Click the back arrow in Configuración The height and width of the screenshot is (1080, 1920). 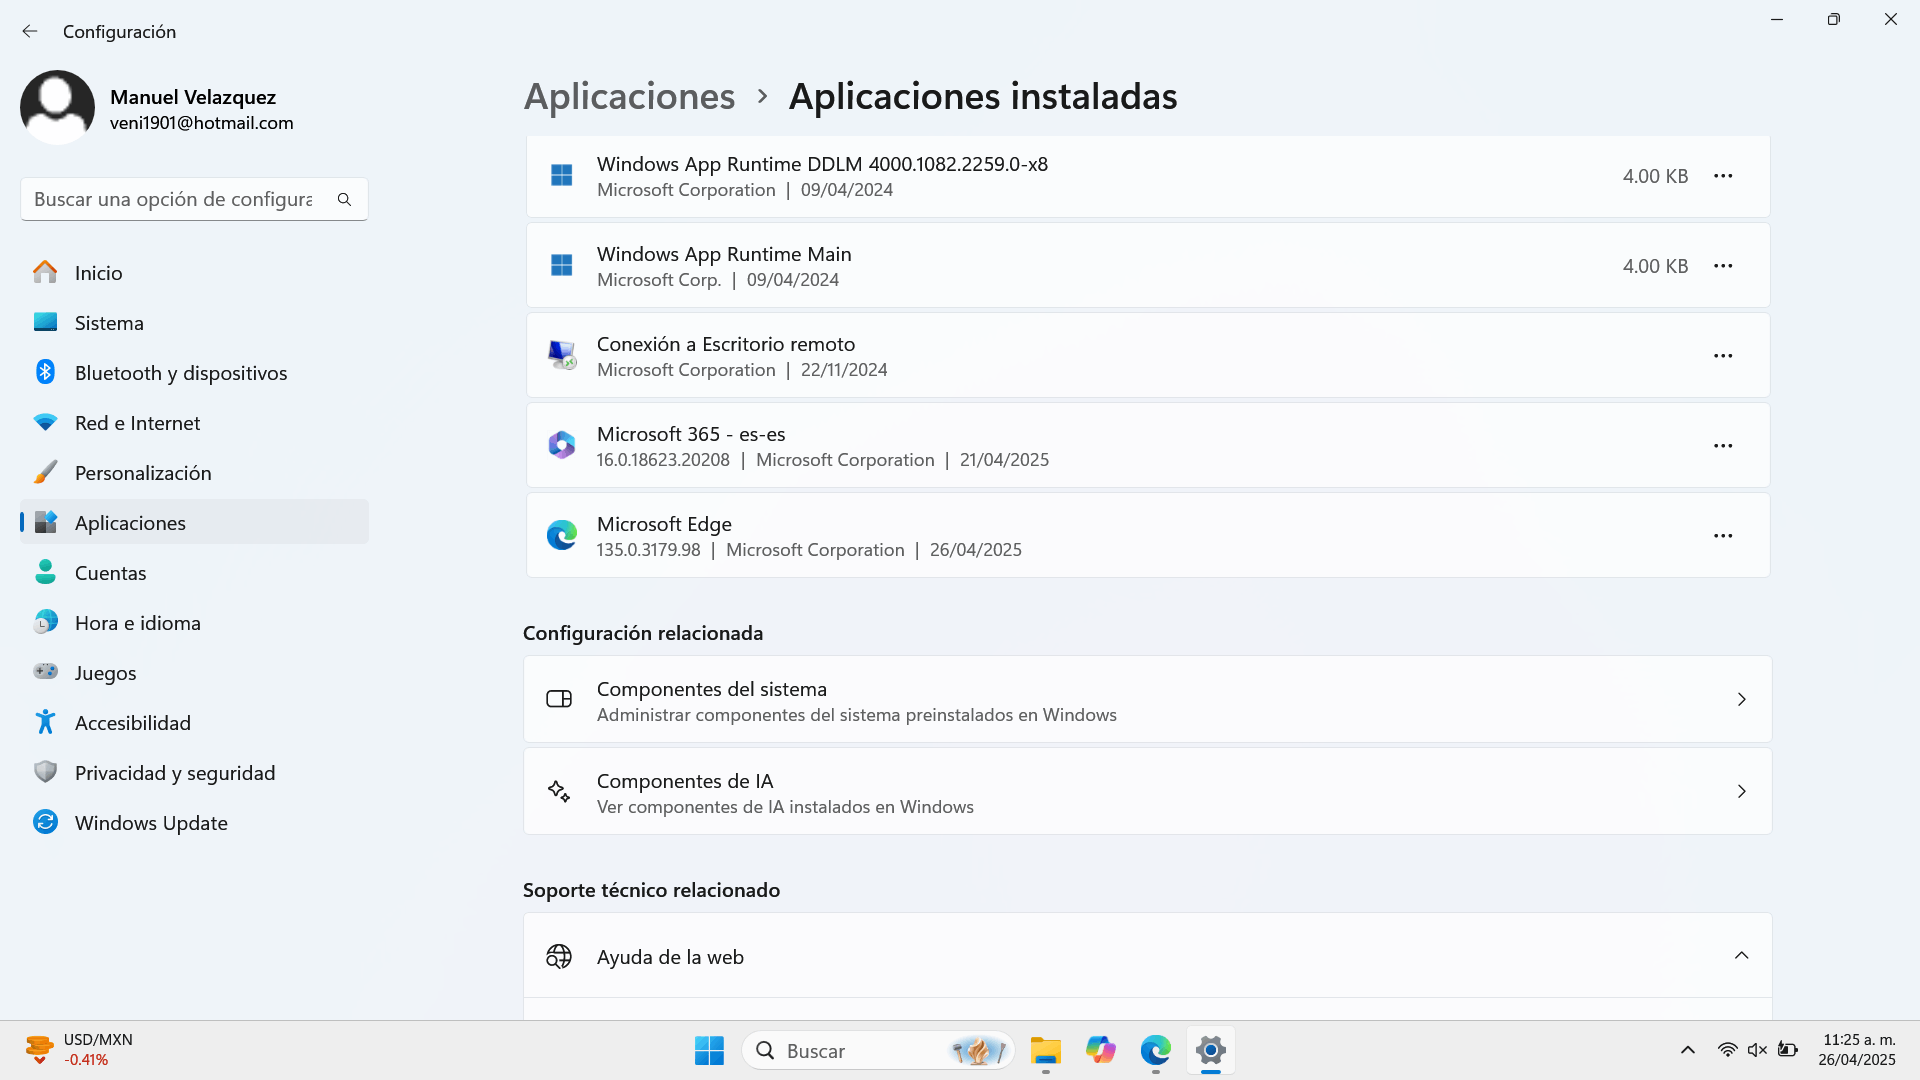coord(30,32)
